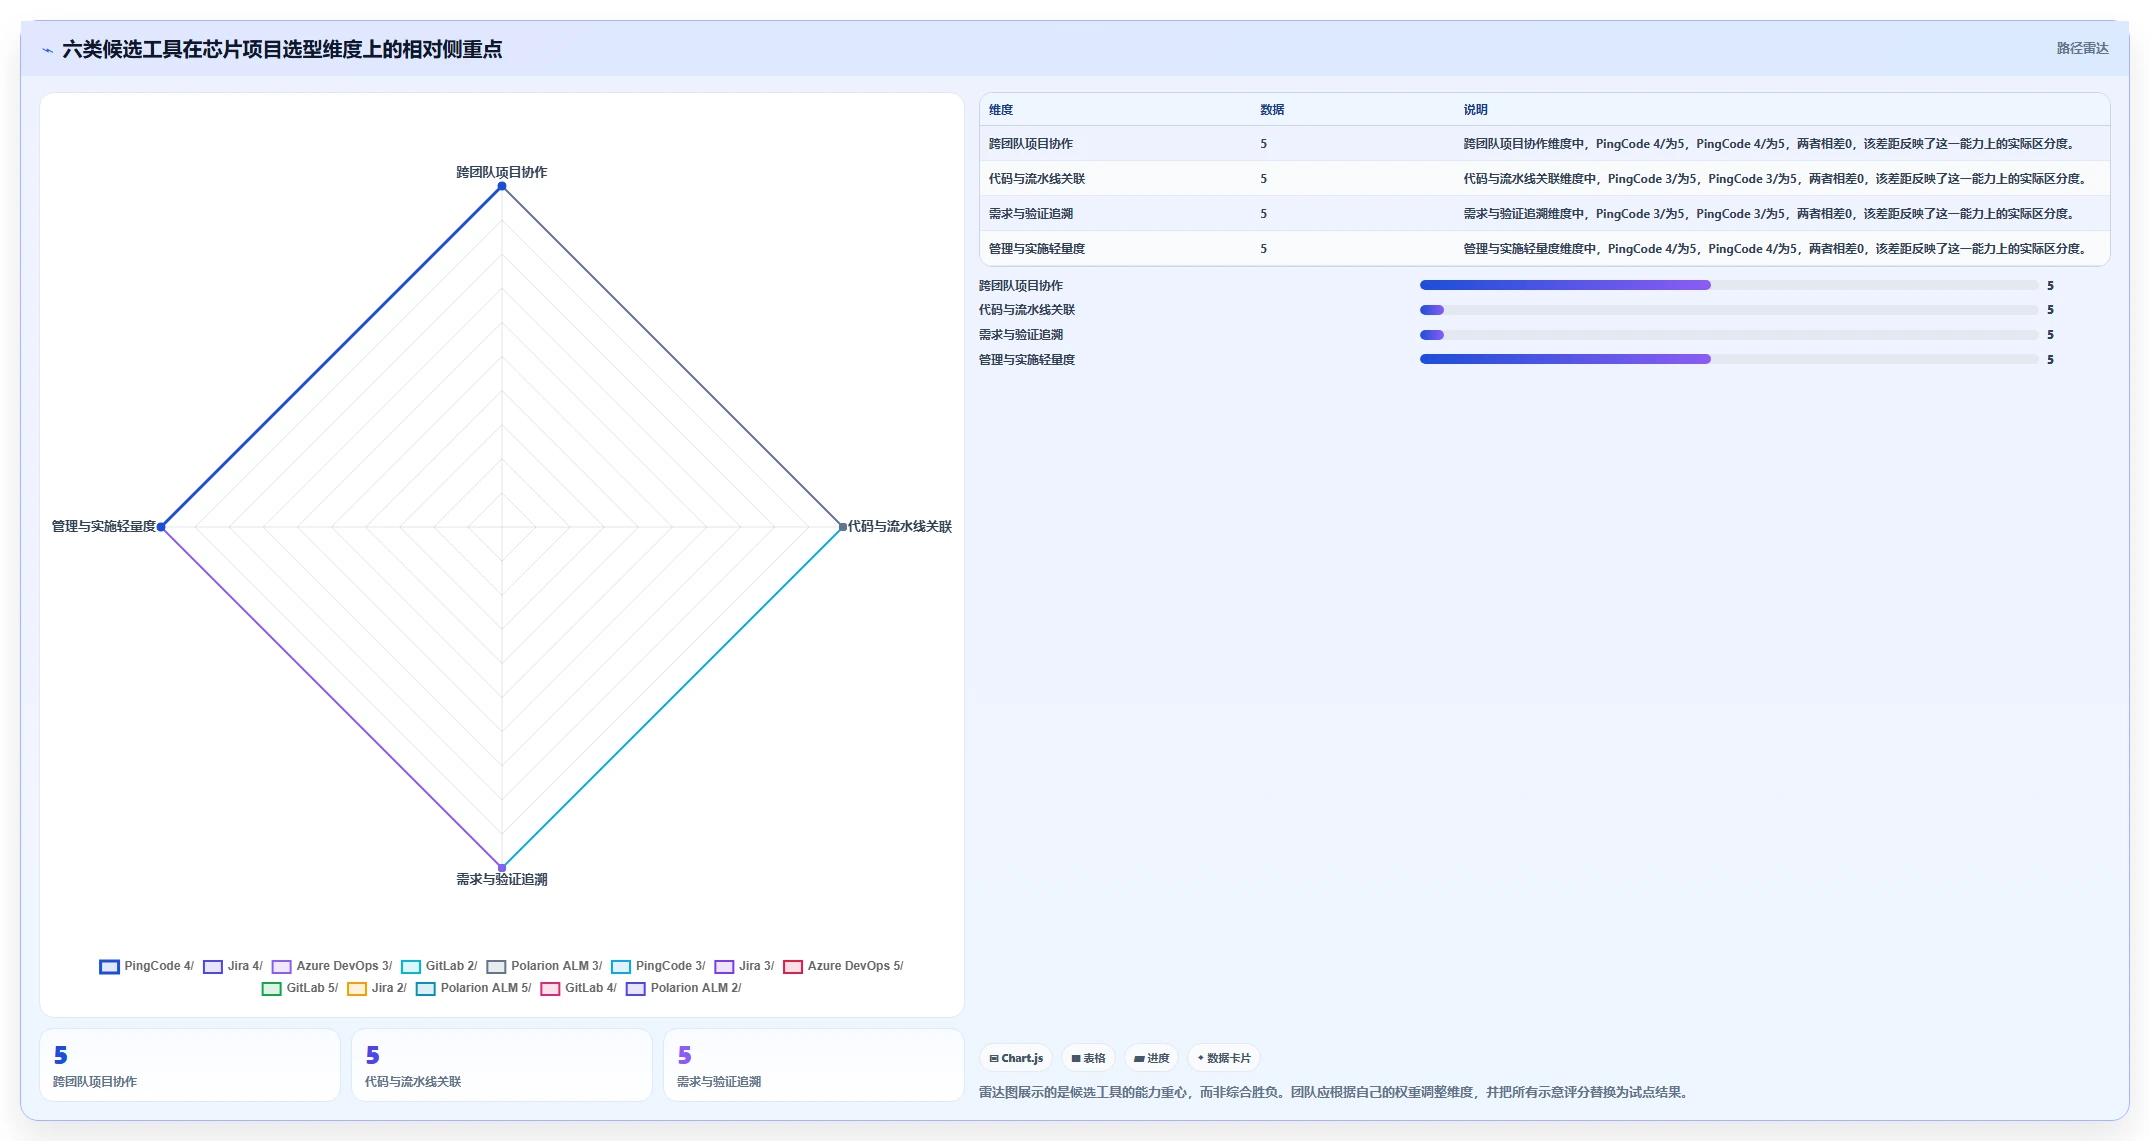Click the description text of 管理与实施轻量度 row
The image size is (2150, 1141).
pyautogui.click(x=1776, y=249)
